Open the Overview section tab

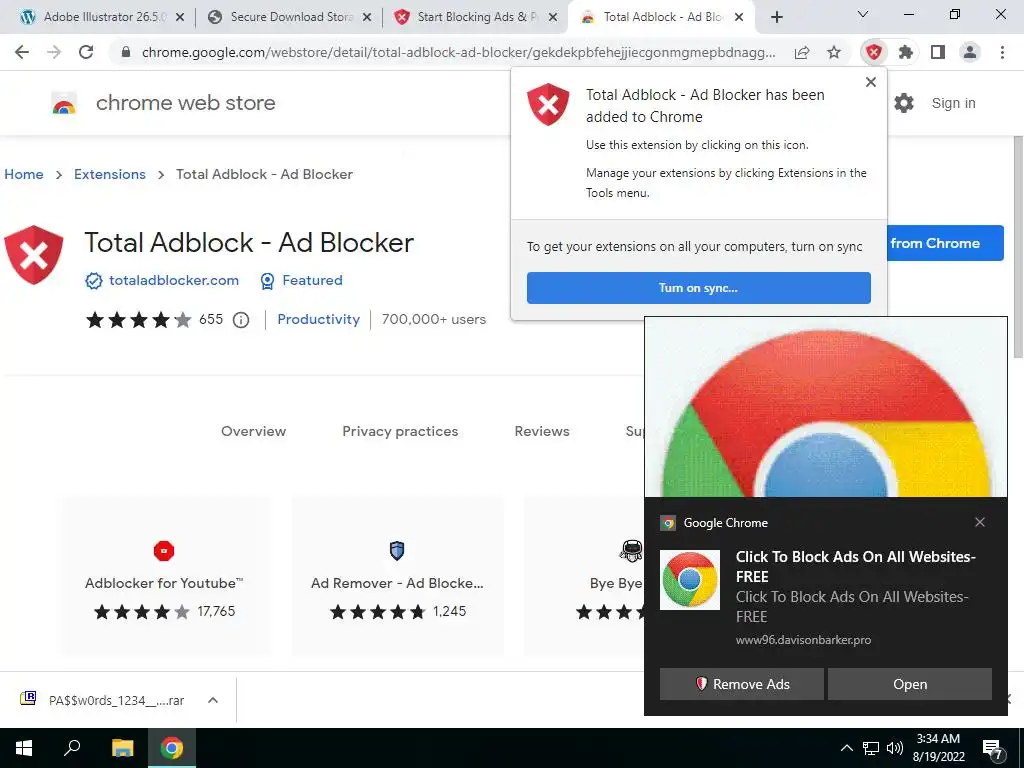pos(253,431)
